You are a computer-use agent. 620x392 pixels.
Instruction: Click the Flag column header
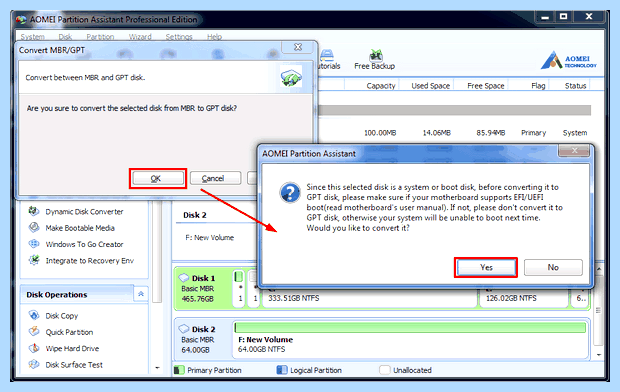(538, 86)
